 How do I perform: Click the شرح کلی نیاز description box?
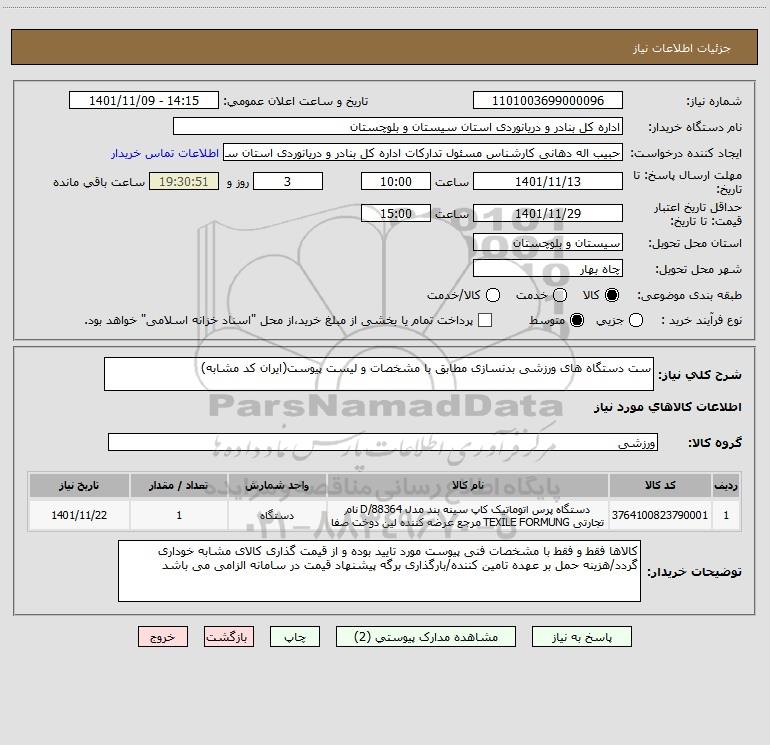(x=379, y=374)
